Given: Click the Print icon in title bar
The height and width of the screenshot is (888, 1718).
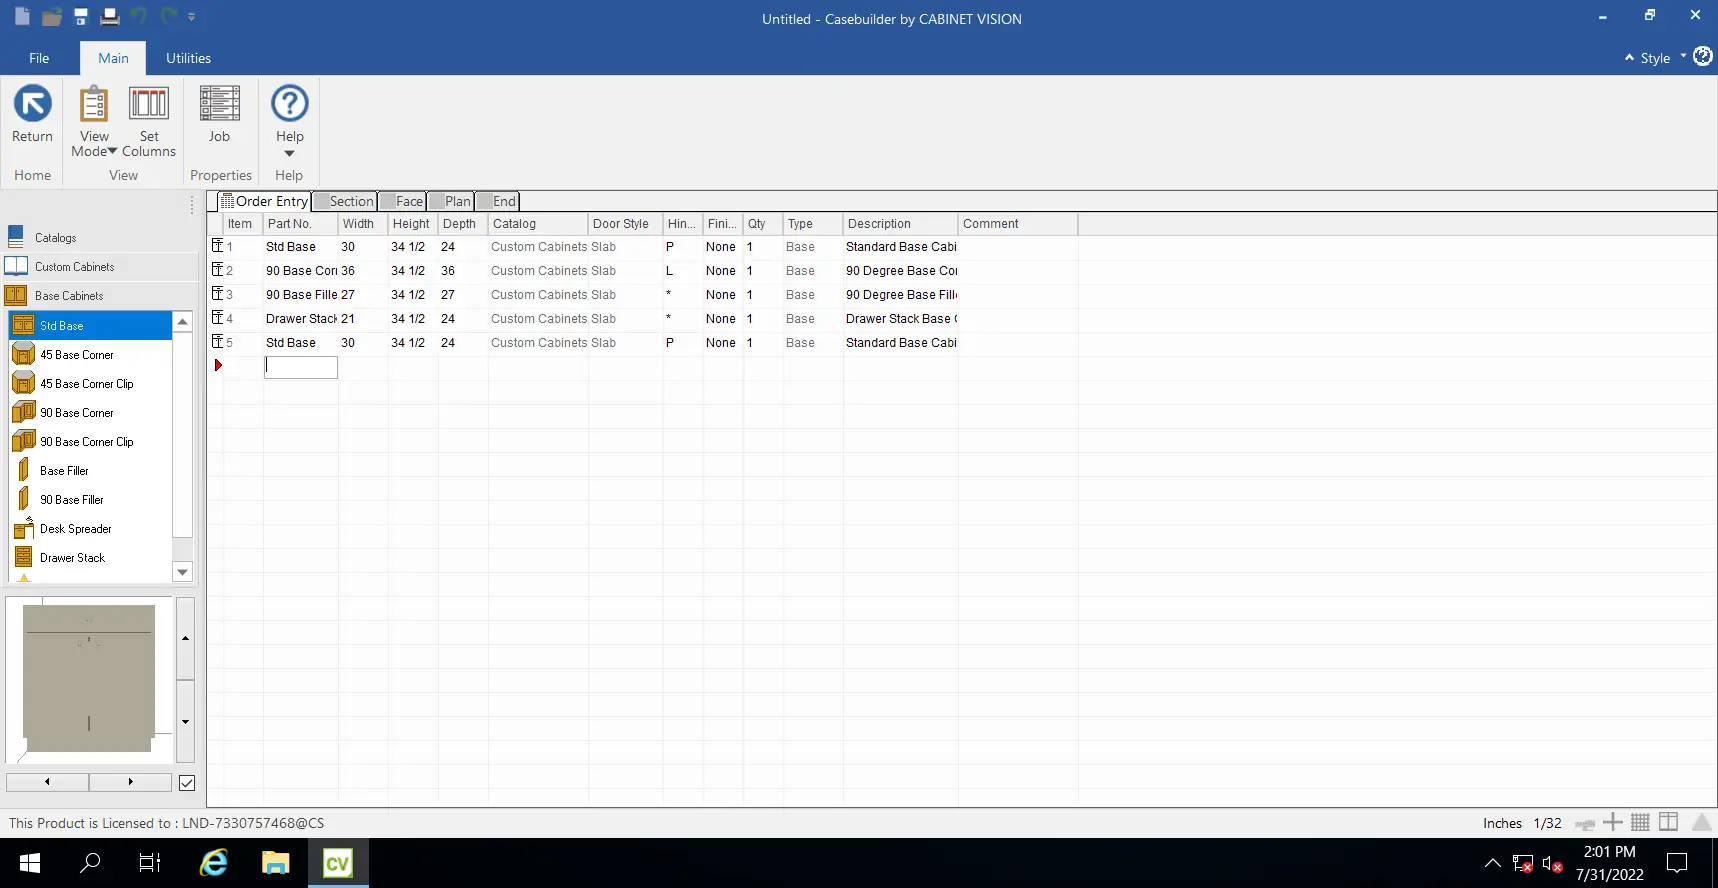Looking at the screenshot, I should [110, 17].
